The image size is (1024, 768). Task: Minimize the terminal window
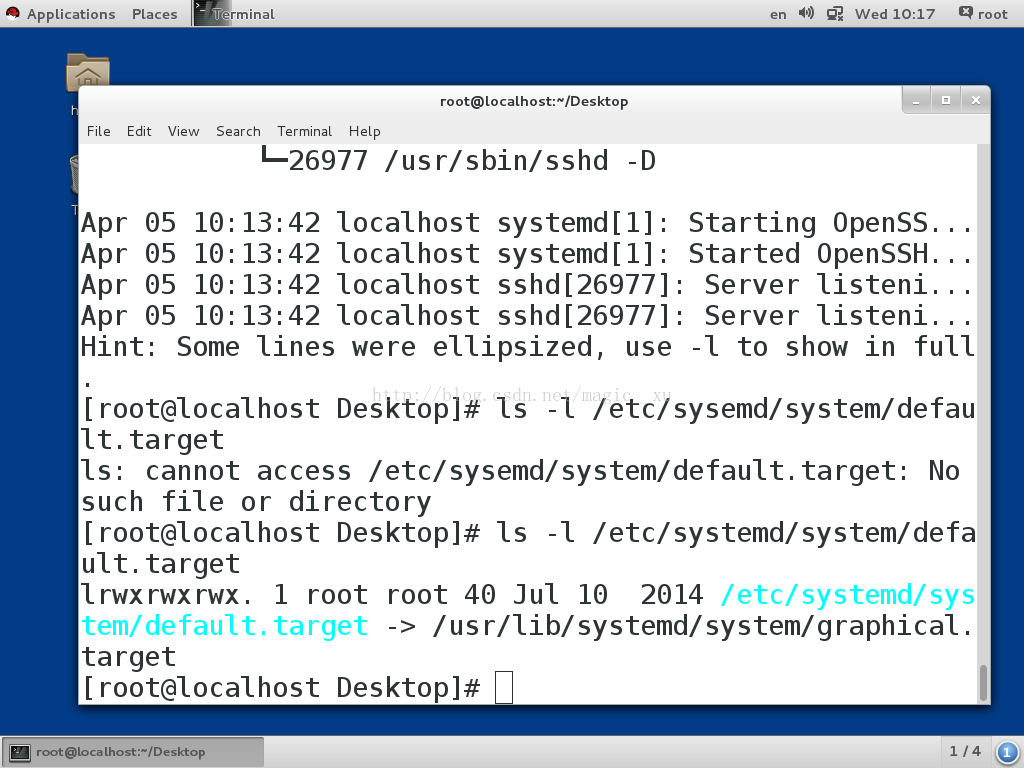pos(916,101)
